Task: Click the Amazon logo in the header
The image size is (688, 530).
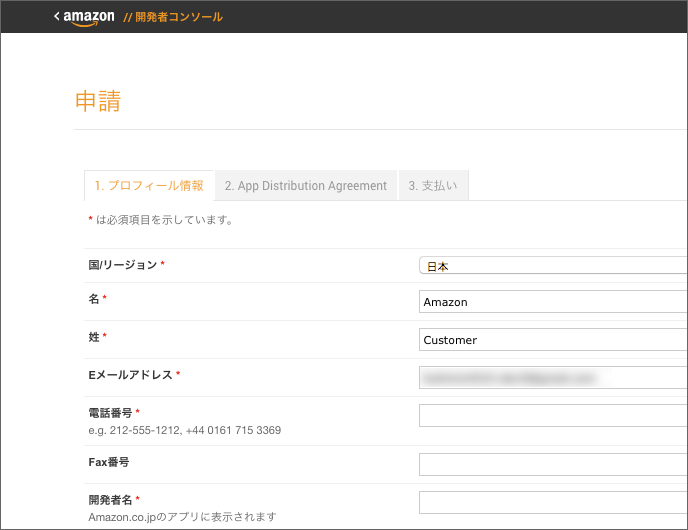Action: pyautogui.click(x=89, y=17)
